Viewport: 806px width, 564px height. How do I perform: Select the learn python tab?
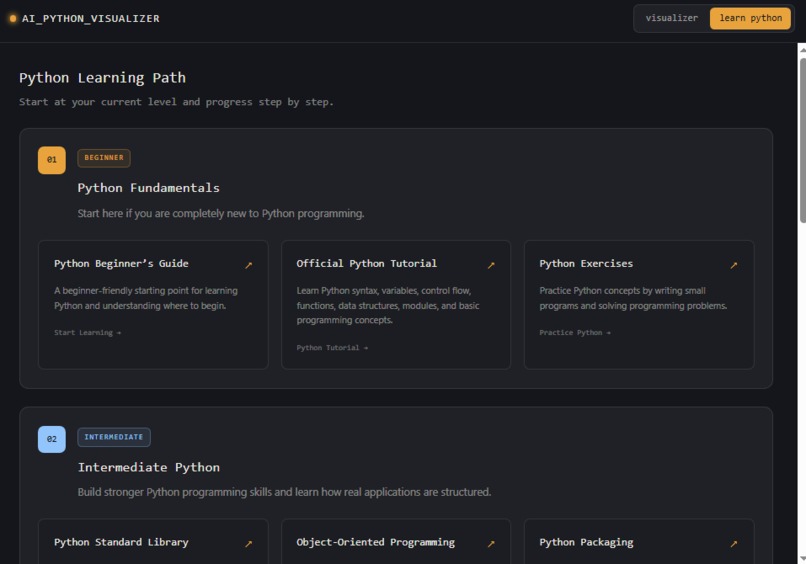tap(750, 18)
